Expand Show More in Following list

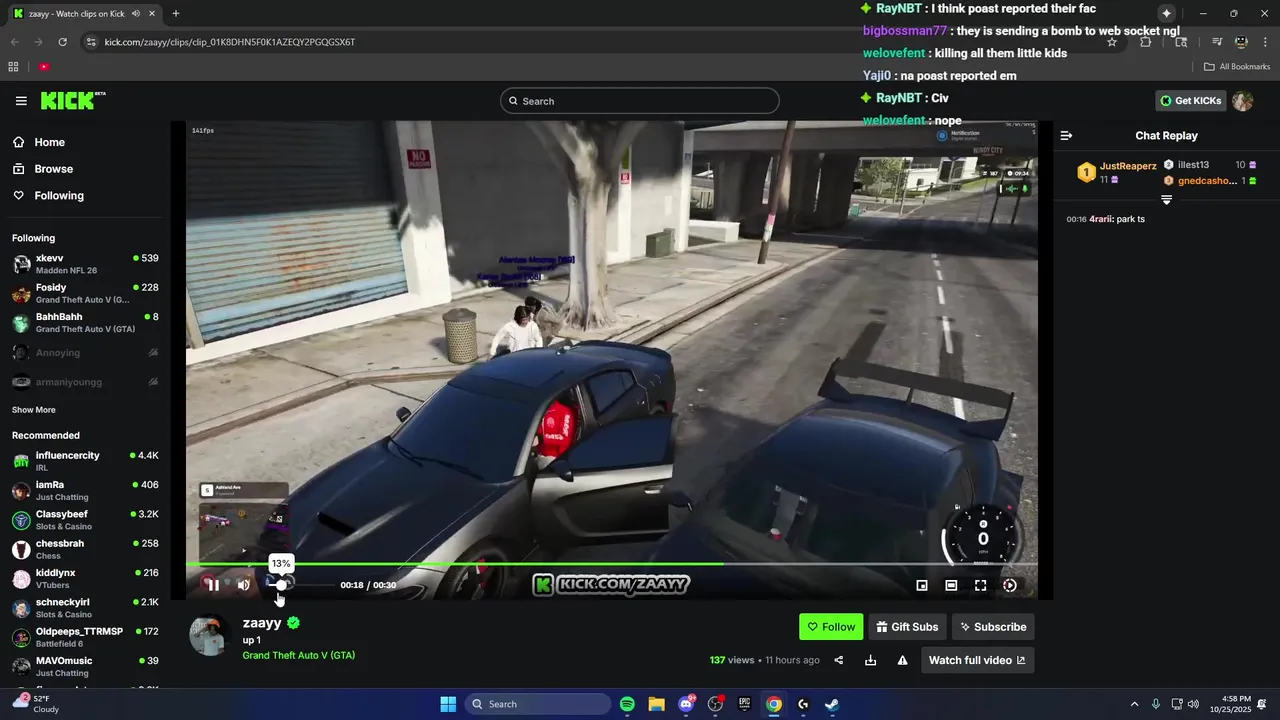click(x=34, y=410)
